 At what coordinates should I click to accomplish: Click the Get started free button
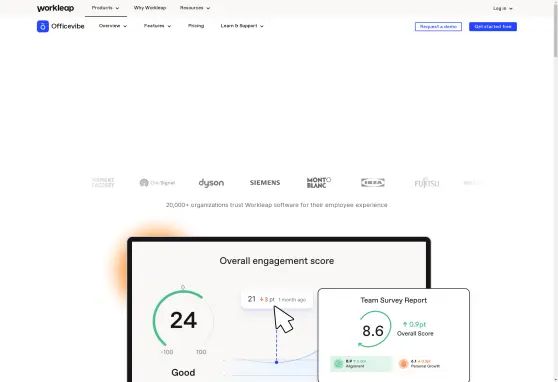493,27
